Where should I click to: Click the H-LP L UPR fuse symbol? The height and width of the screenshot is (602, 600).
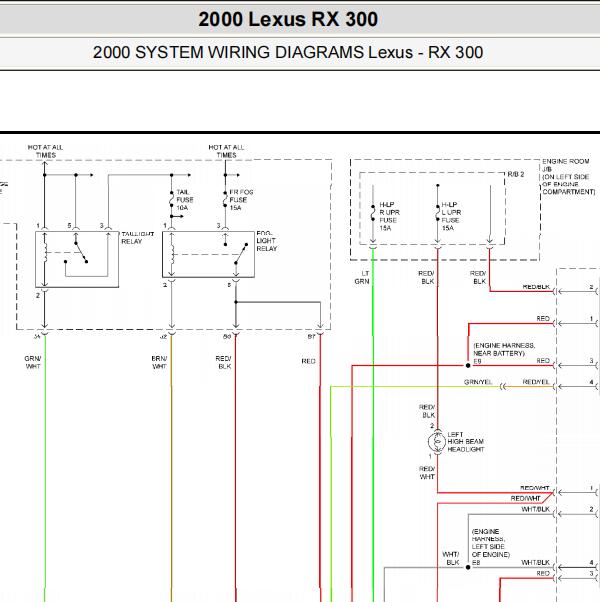point(438,213)
